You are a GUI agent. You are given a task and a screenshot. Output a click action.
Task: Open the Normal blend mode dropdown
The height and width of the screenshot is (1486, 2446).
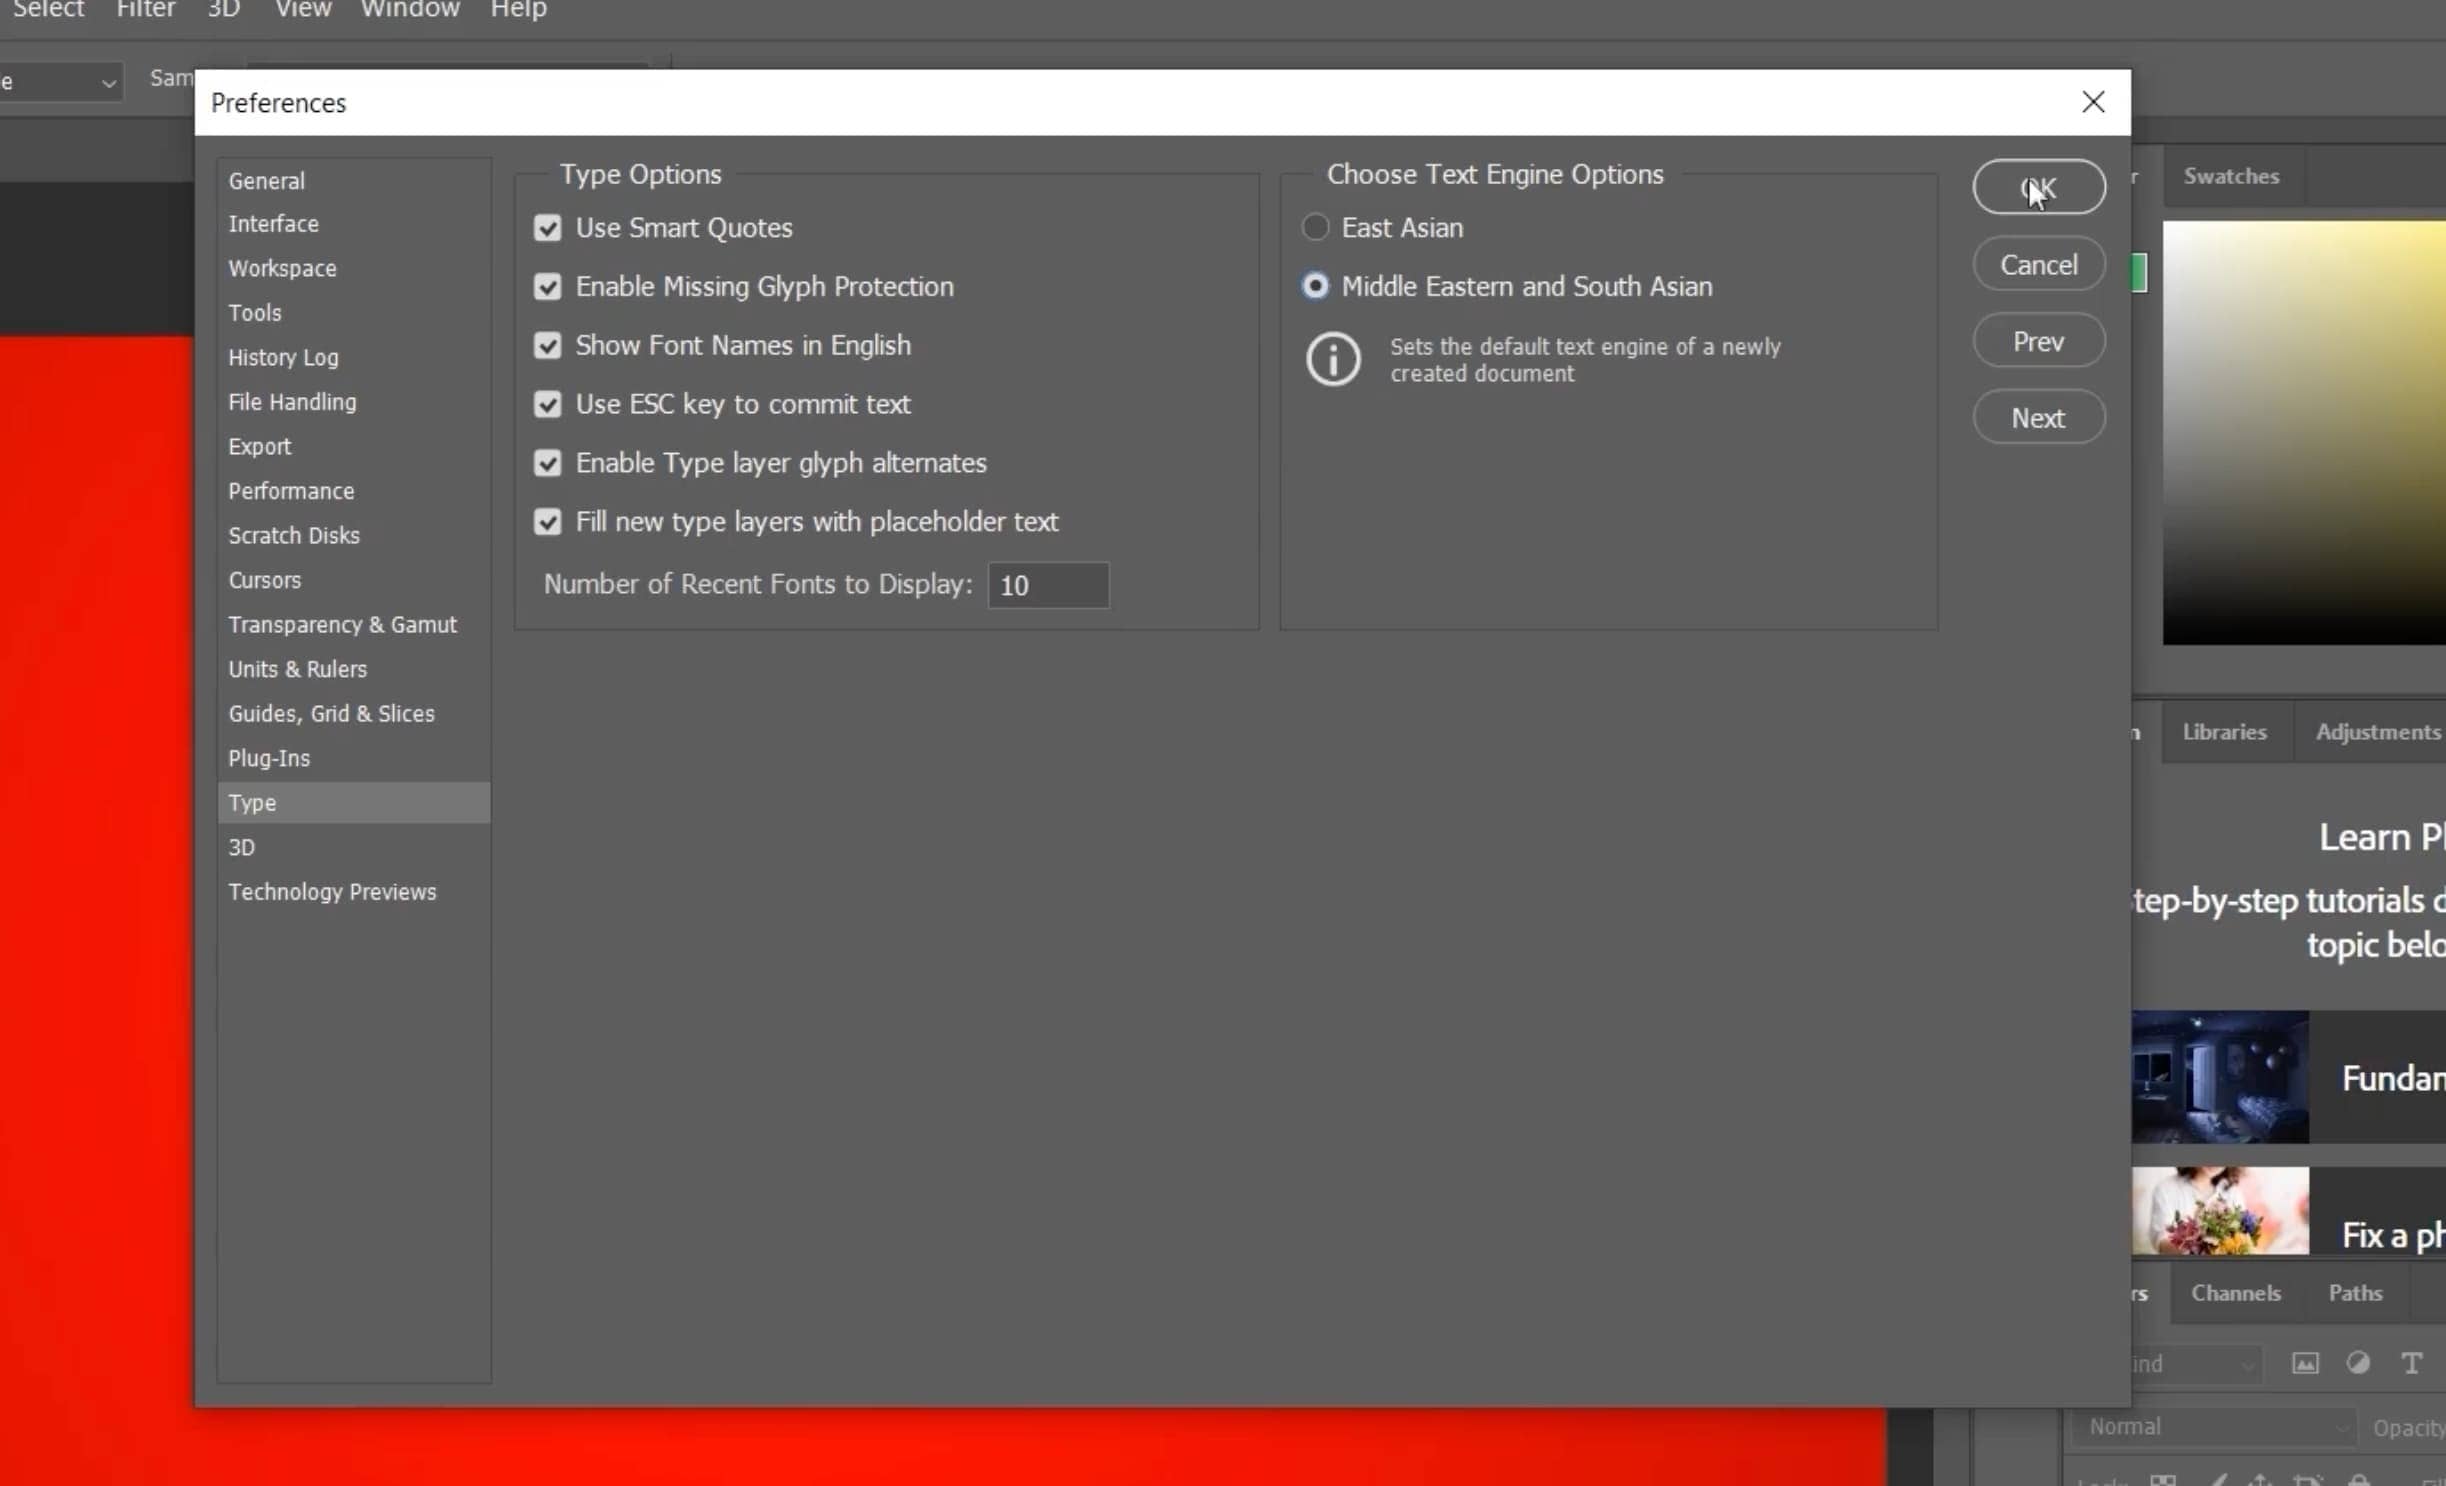(x=2214, y=1427)
